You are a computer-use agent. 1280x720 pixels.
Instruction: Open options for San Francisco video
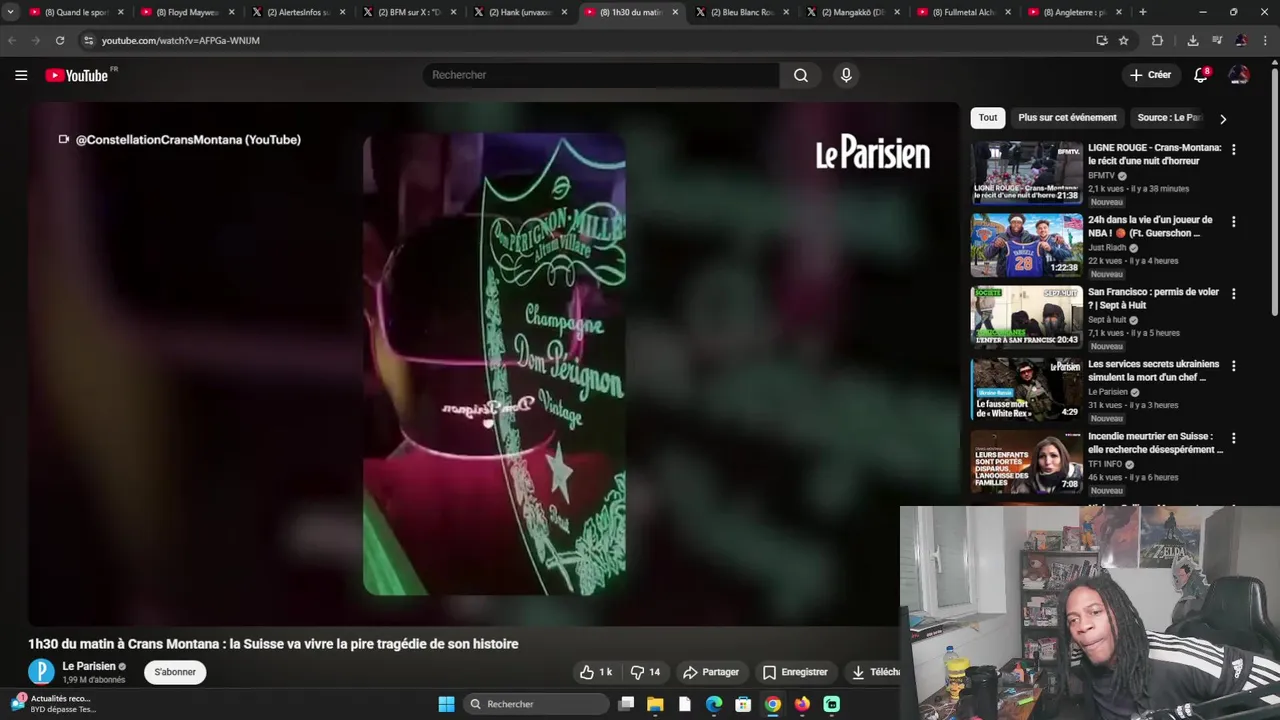coord(1233,293)
